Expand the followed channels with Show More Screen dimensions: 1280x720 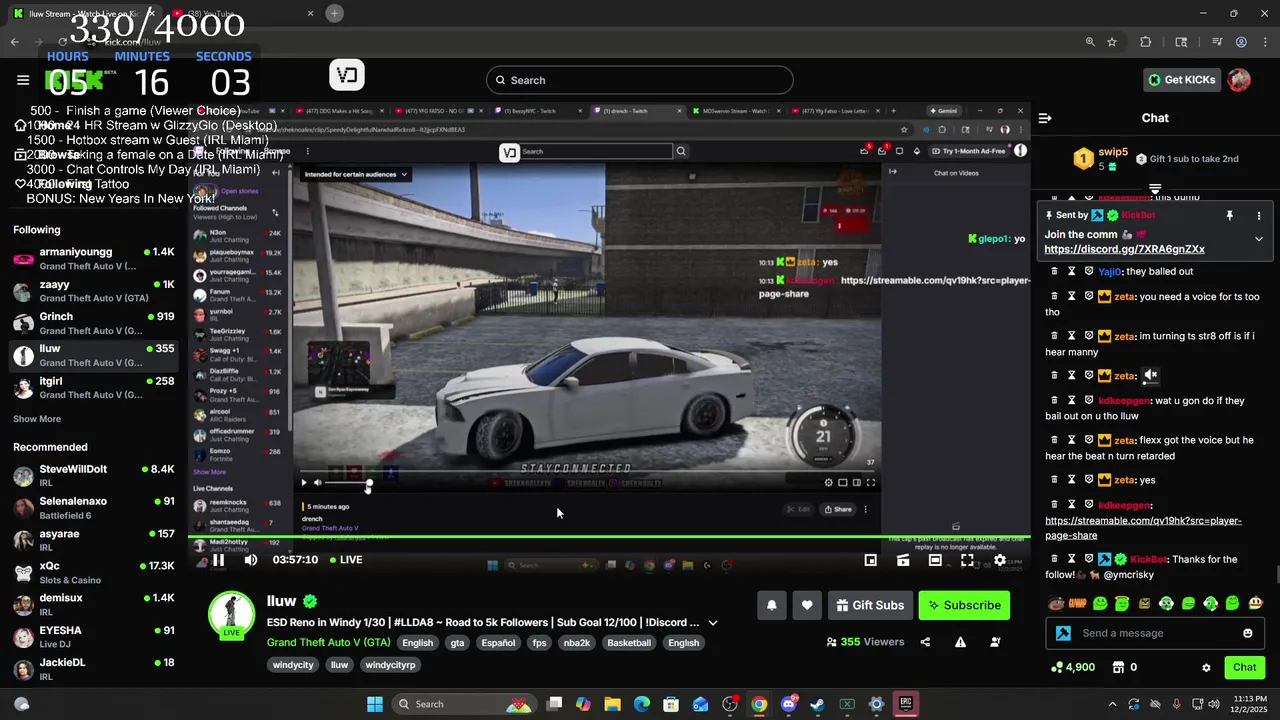(x=37, y=419)
